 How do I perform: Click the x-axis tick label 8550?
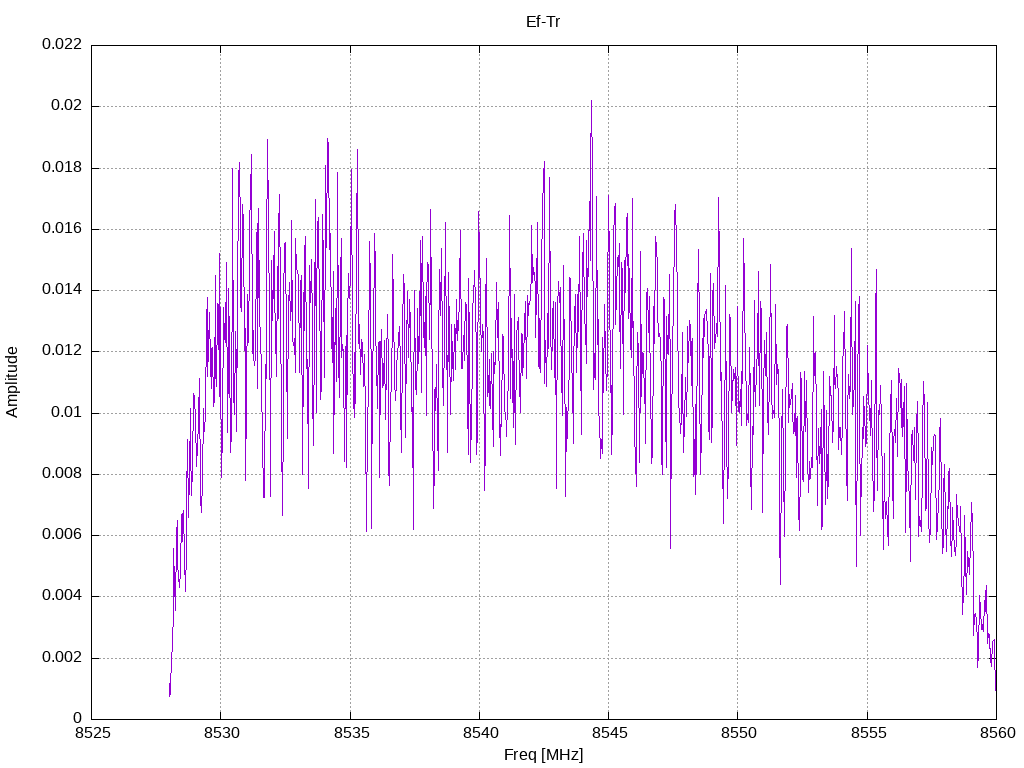coord(739,733)
